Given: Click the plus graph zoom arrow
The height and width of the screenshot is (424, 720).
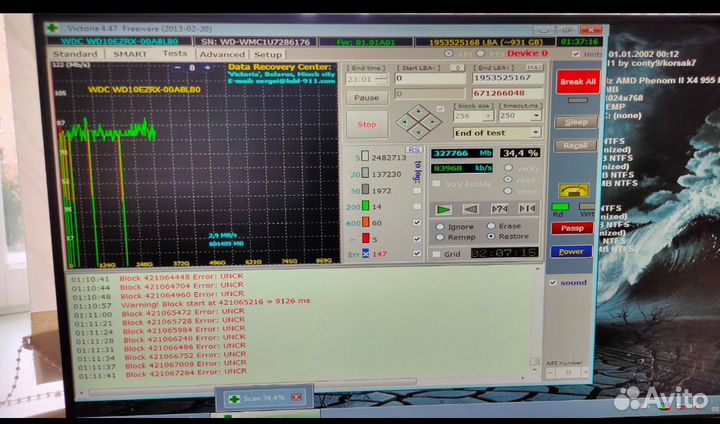Looking at the screenshot, I should click(207, 69).
